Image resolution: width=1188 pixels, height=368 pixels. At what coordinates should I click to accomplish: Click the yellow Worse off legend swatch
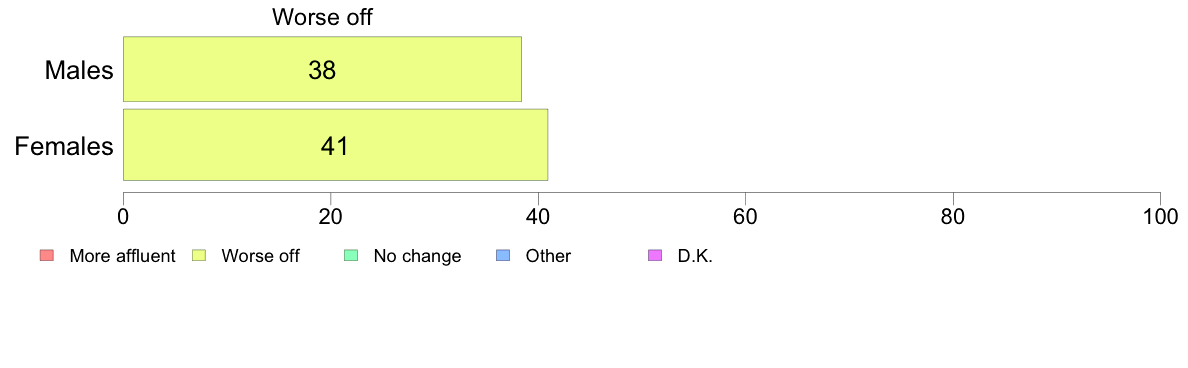tap(199, 256)
